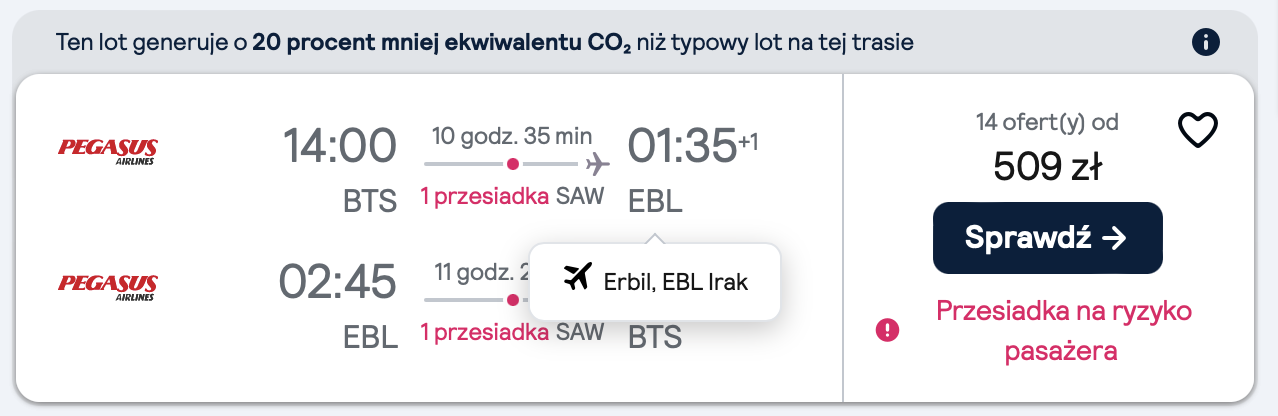Click return Pegasus Airlines logo
This screenshot has width=1278, height=416.
pyautogui.click(x=108, y=287)
